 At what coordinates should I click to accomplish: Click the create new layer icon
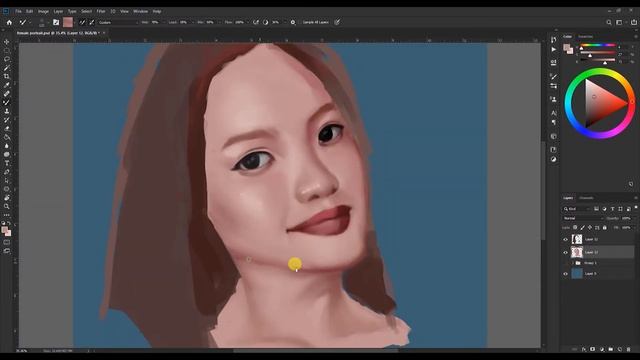(x=620, y=349)
